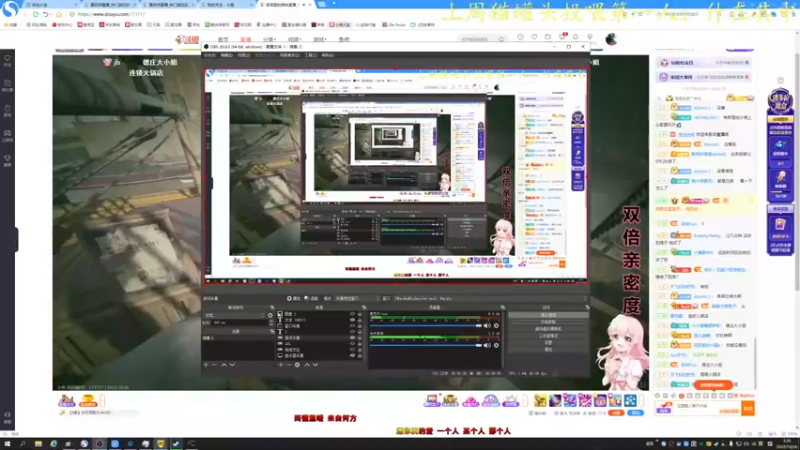
Task: Click the 滤镜 filters button in source toolbar
Action: (311, 298)
